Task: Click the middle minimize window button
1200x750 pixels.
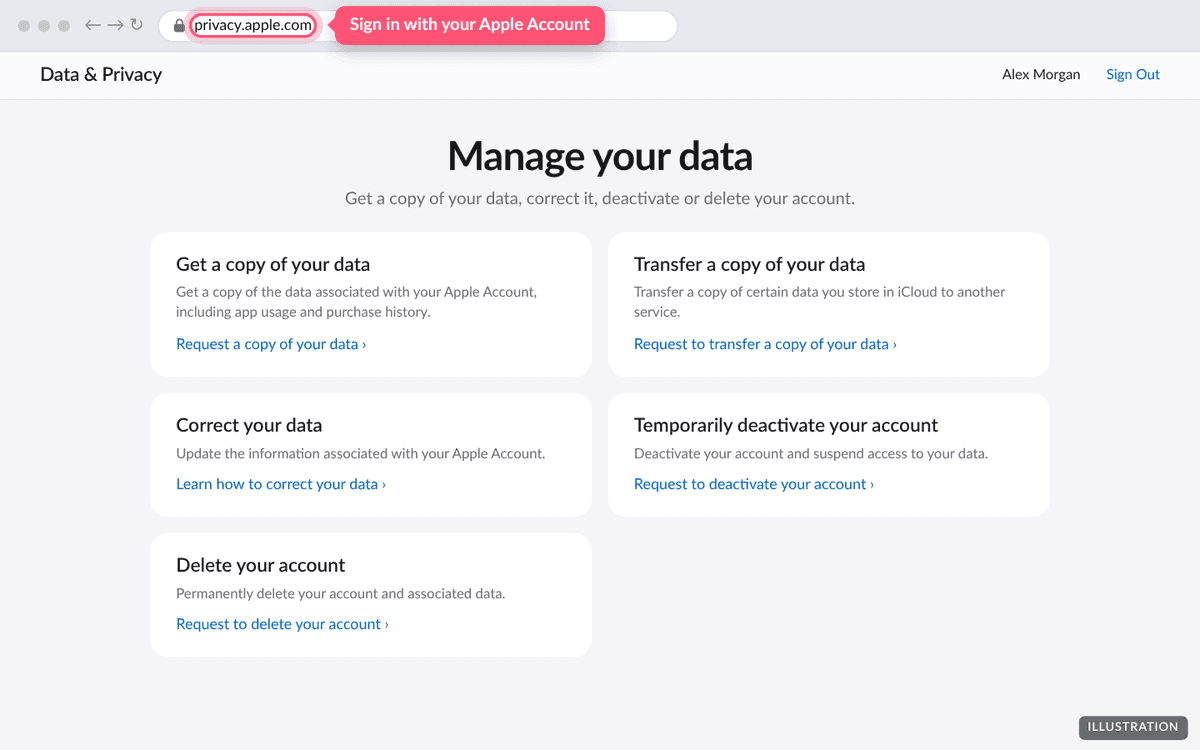Action: [x=44, y=25]
